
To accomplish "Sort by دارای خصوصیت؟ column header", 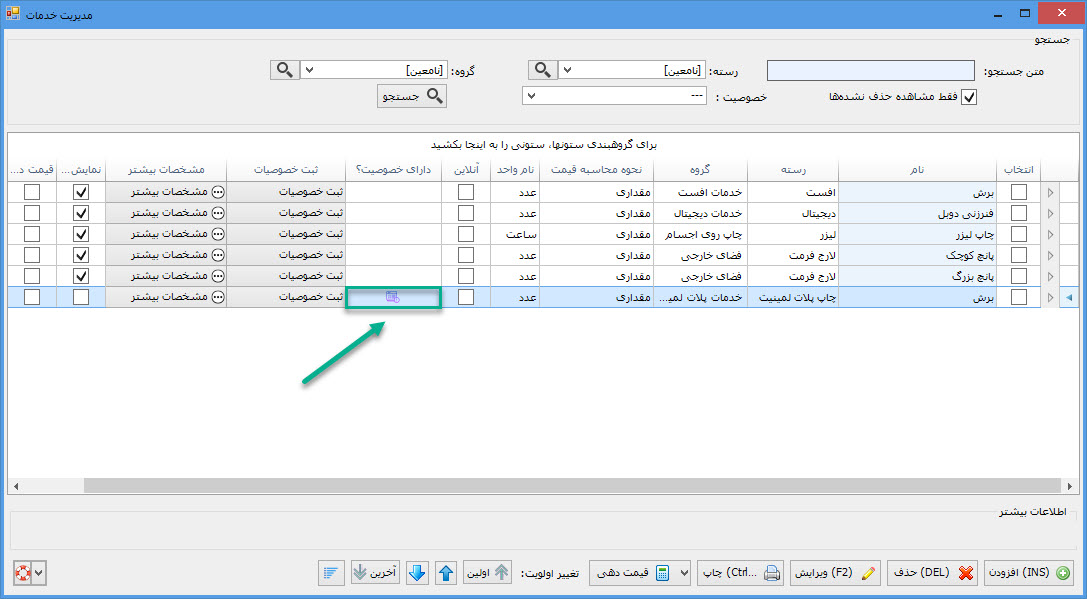I will pyautogui.click(x=393, y=170).
